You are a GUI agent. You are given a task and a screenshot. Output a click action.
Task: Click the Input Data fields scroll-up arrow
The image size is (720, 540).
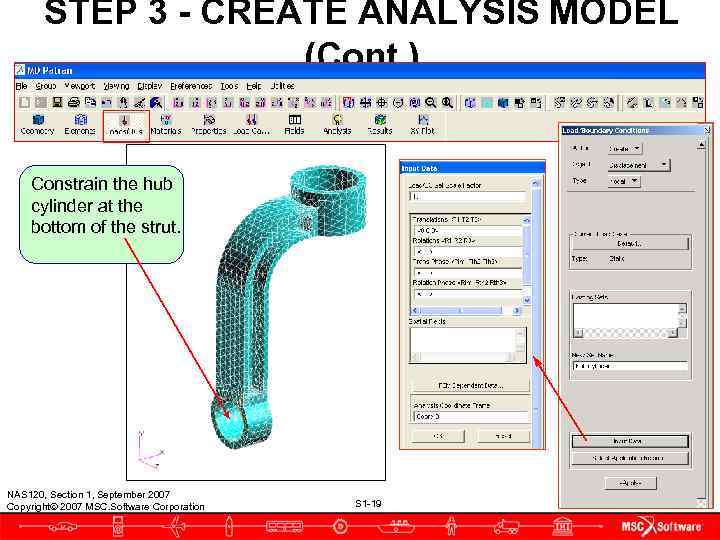click(x=527, y=220)
